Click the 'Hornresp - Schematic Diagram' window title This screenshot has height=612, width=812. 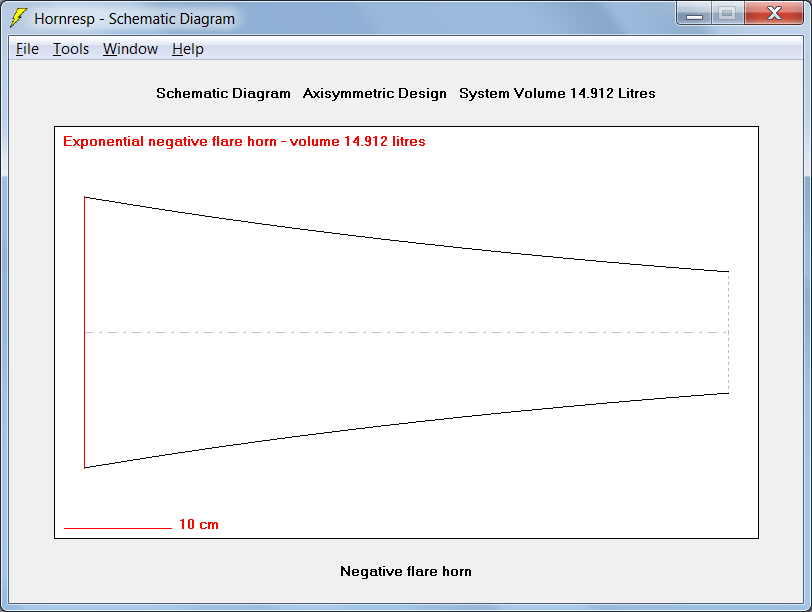tap(135, 19)
